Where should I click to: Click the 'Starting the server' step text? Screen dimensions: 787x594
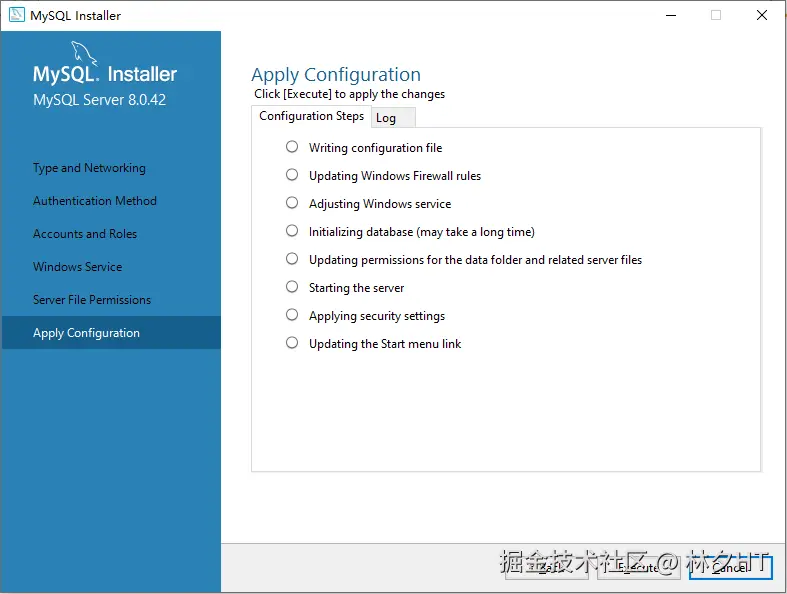coord(356,288)
